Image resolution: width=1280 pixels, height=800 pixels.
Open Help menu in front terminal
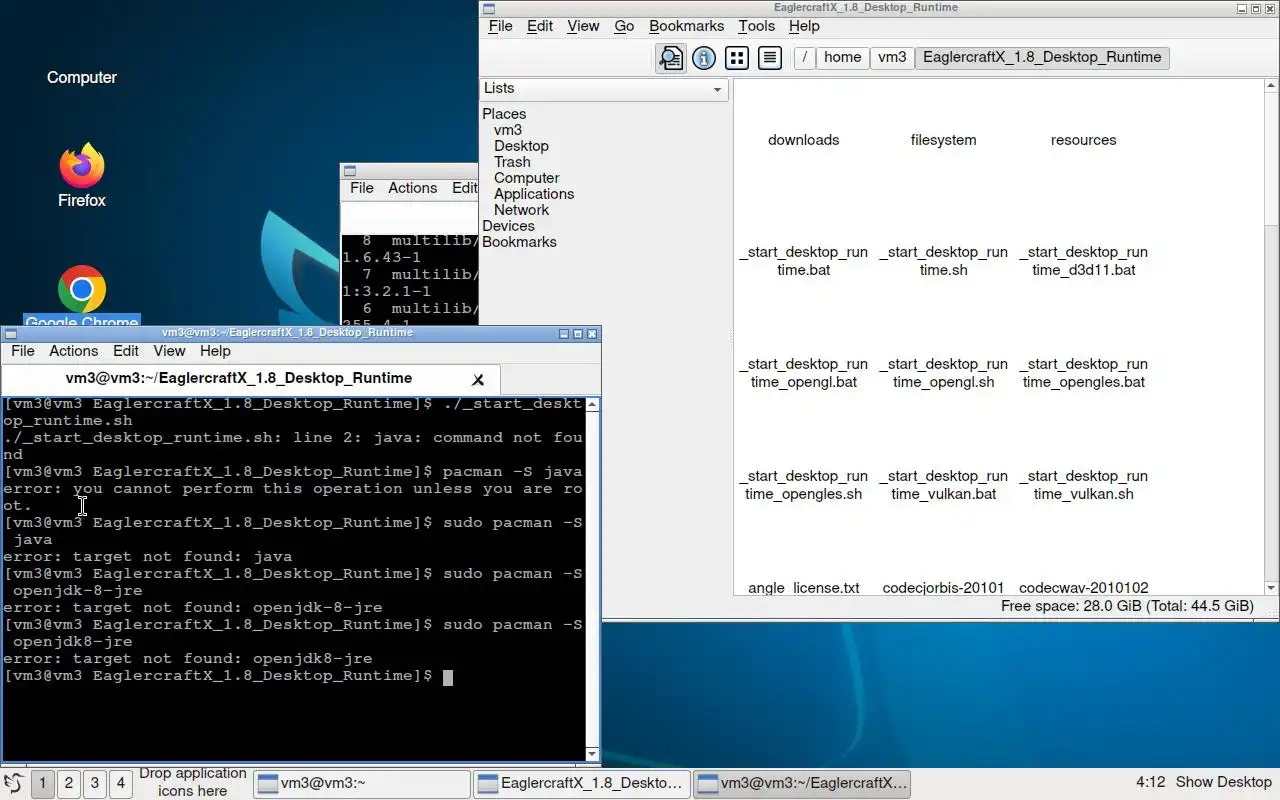pos(215,351)
